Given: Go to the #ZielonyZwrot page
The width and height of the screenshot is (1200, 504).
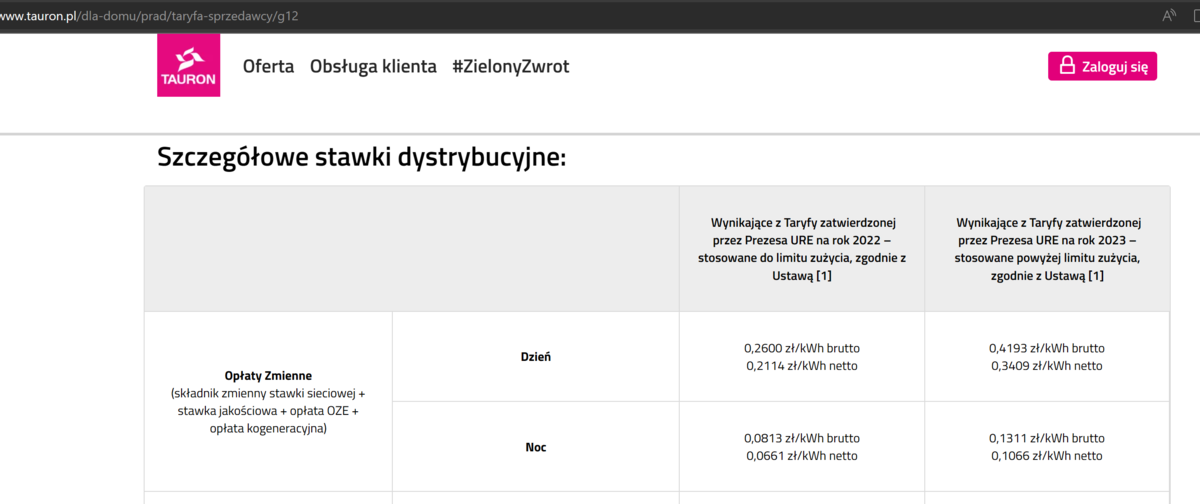Looking at the screenshot, I should 510,67.
